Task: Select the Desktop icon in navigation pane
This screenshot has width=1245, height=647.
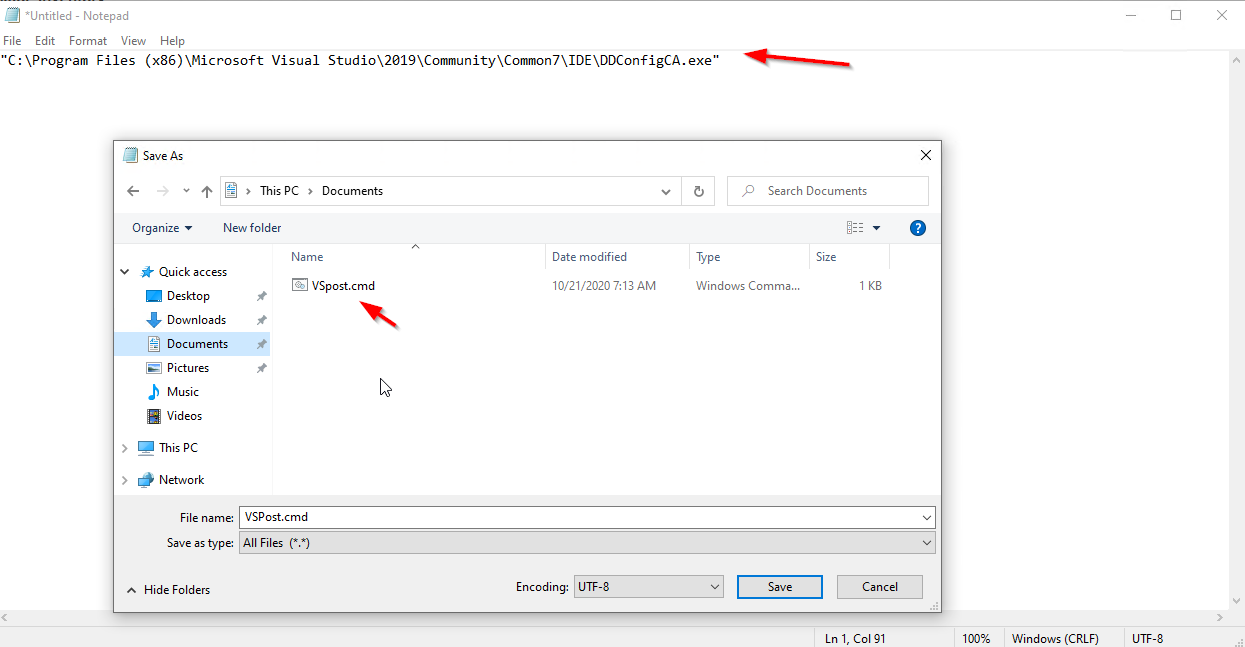Action: [154, 296]
